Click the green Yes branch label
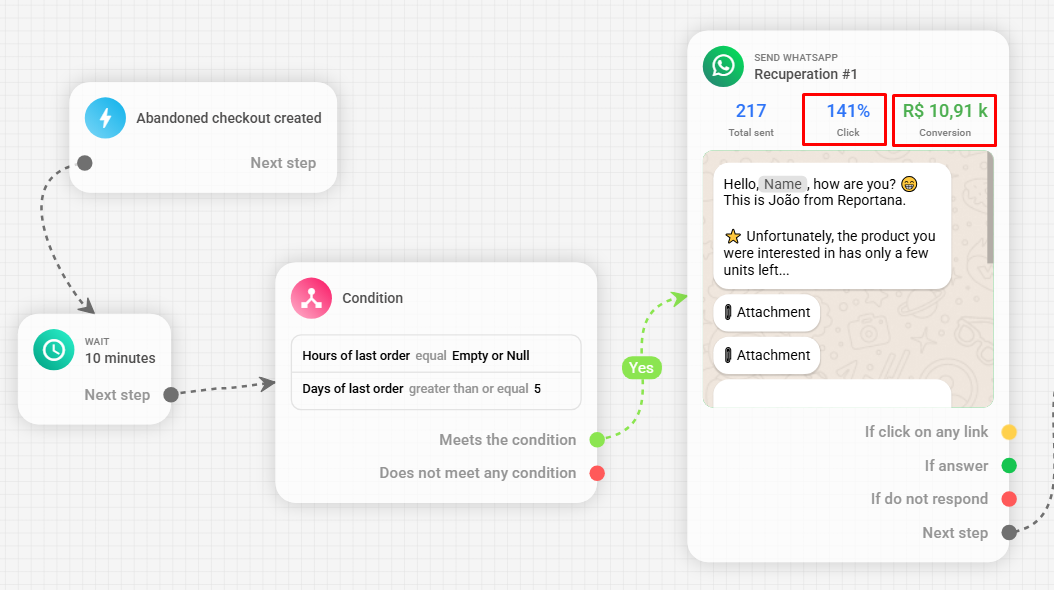 (x=641, y=368)
